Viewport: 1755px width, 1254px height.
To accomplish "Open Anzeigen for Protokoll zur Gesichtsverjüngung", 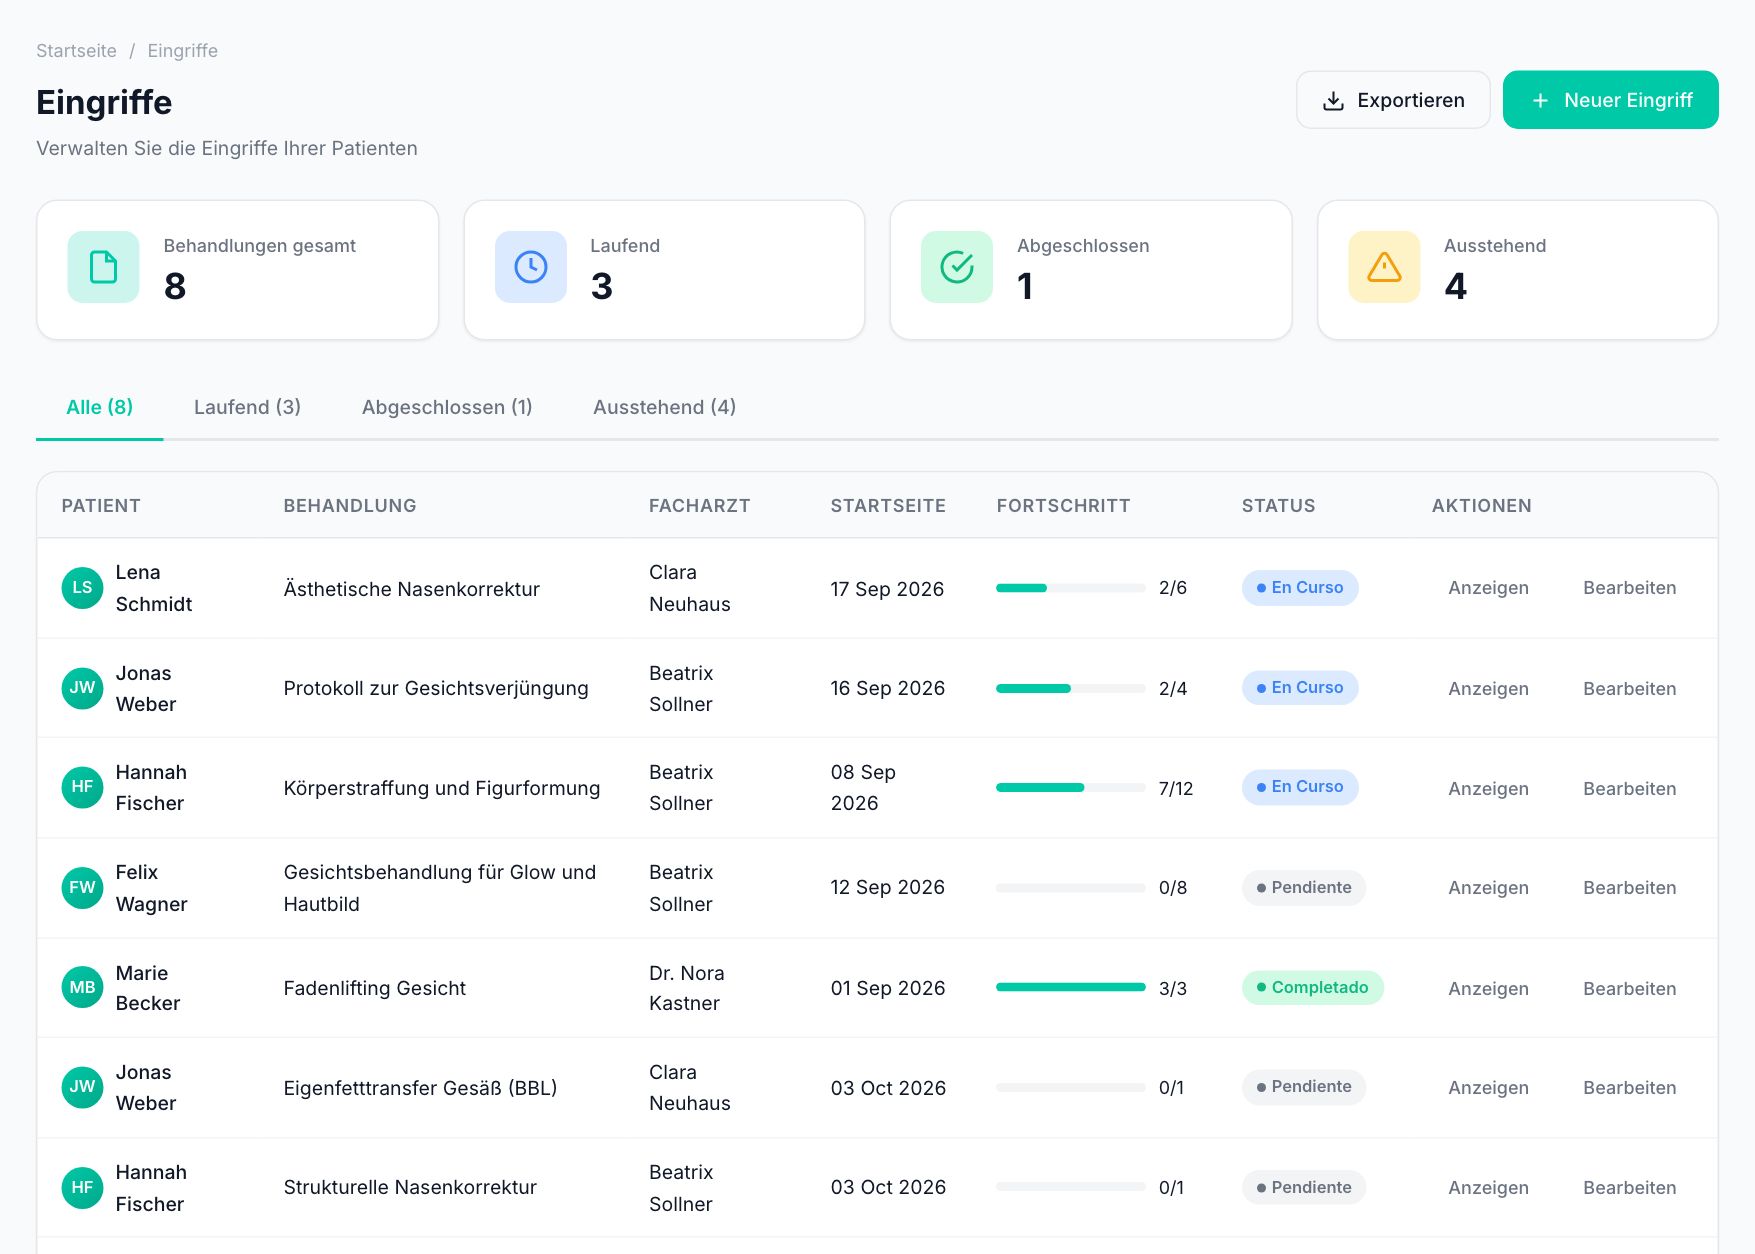I will (1488, 689).
